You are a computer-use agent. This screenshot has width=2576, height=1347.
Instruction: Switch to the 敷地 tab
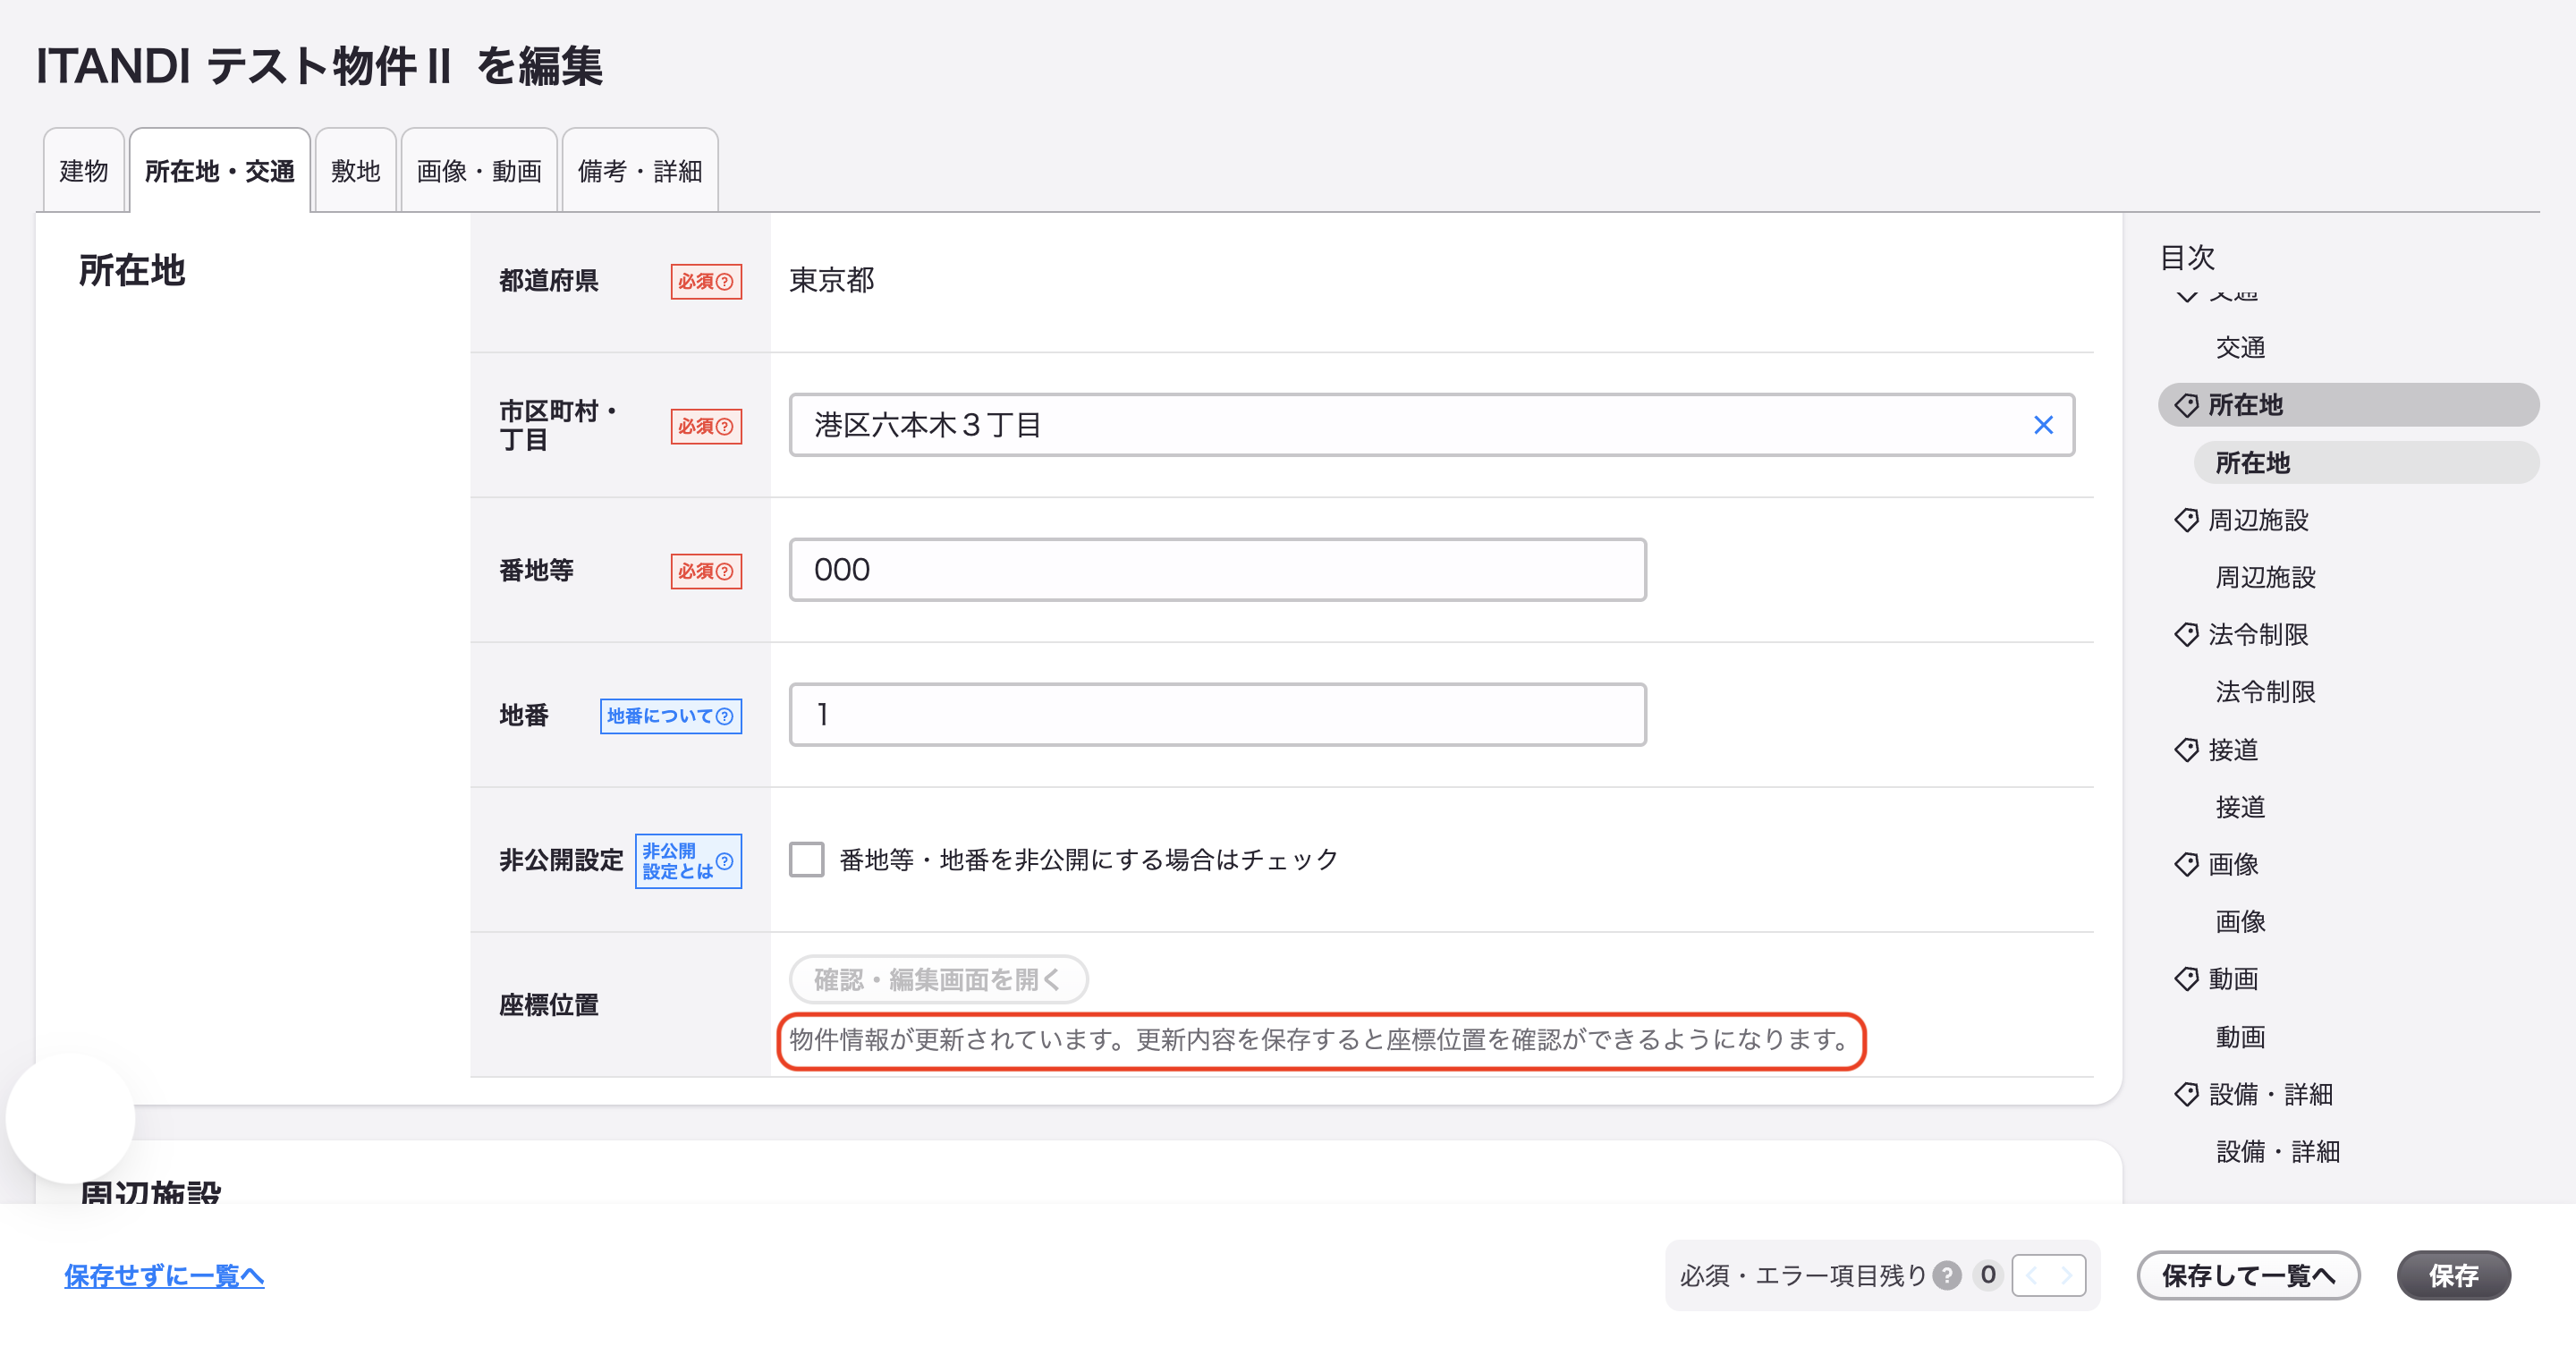click(356, 171)
